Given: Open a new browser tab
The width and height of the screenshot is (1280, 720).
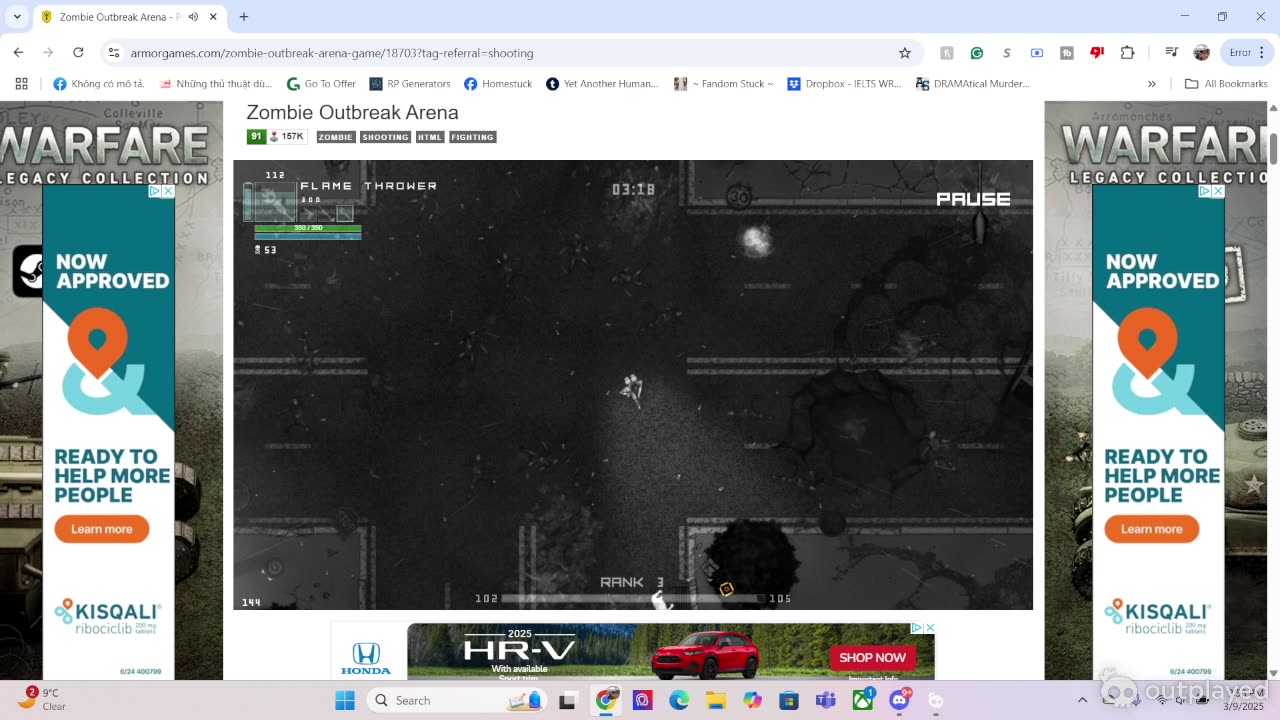Looking at the screenshot, I should point(243,17).
